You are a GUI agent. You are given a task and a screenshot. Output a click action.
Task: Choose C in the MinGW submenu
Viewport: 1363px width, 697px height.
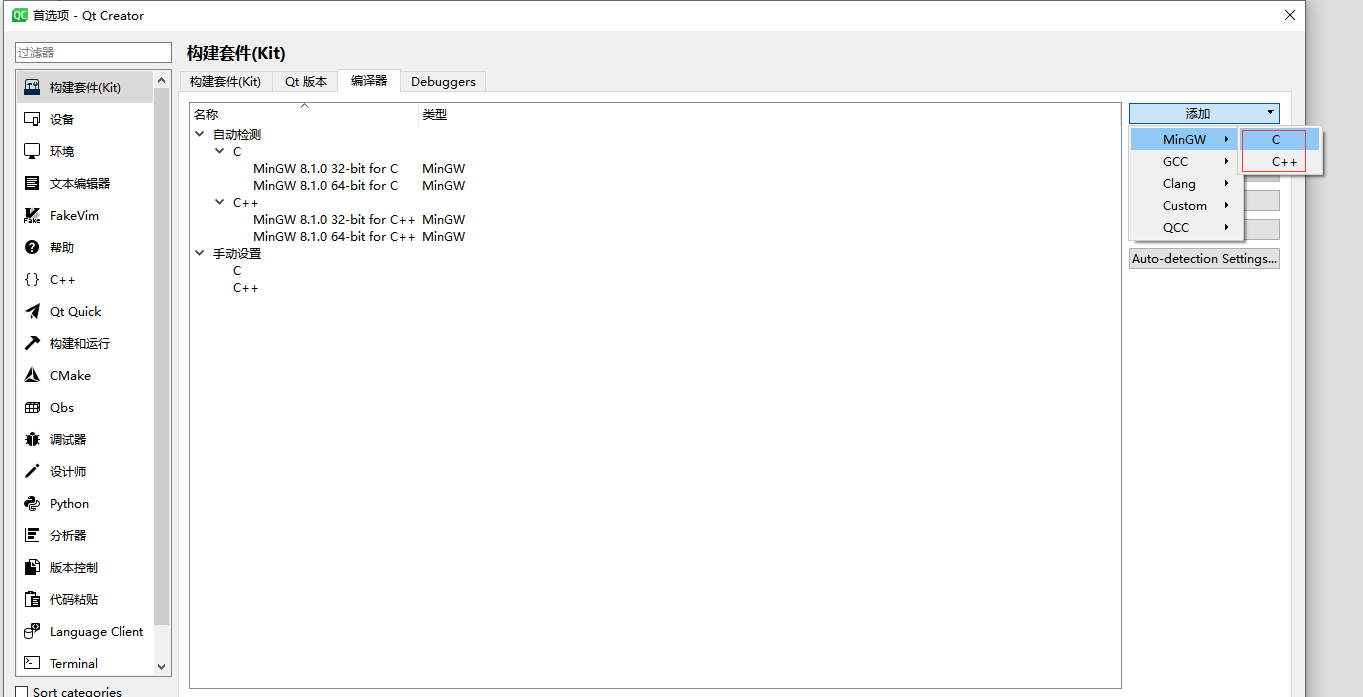pyautogui.click(x=1281, y=140)
